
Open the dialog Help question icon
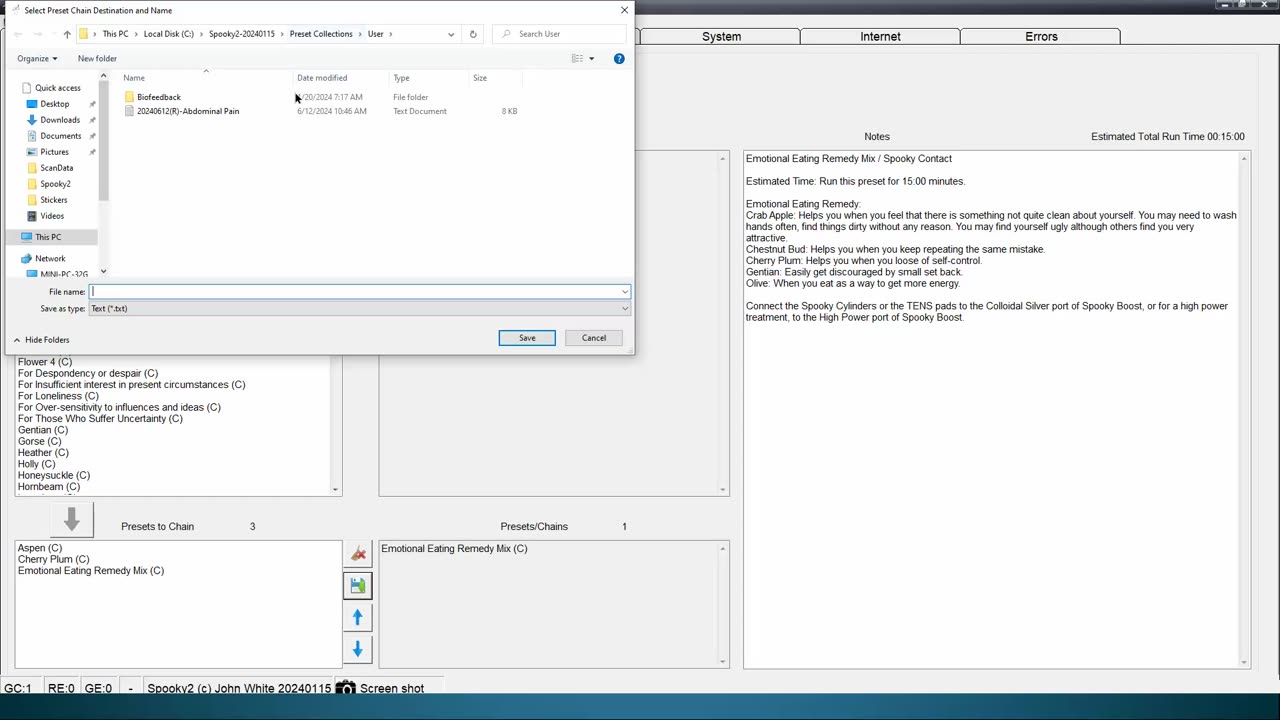pyautogui.click(x=619, y=58)
